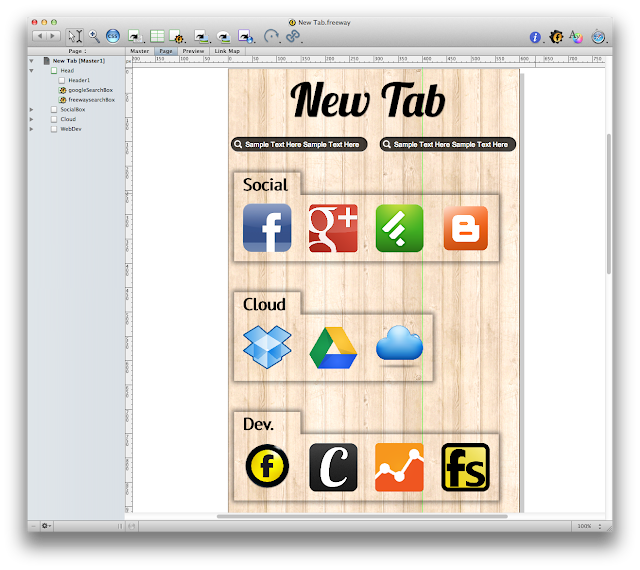The height and width of the screenshot is (570, 640).
Task: Select the rotate tool
Action: point(271,36)
